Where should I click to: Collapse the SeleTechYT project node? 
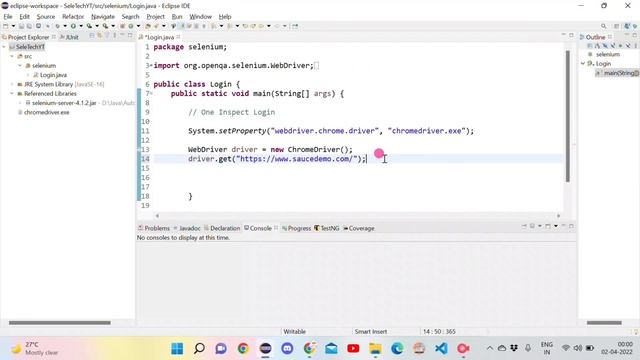coord(4,47)
